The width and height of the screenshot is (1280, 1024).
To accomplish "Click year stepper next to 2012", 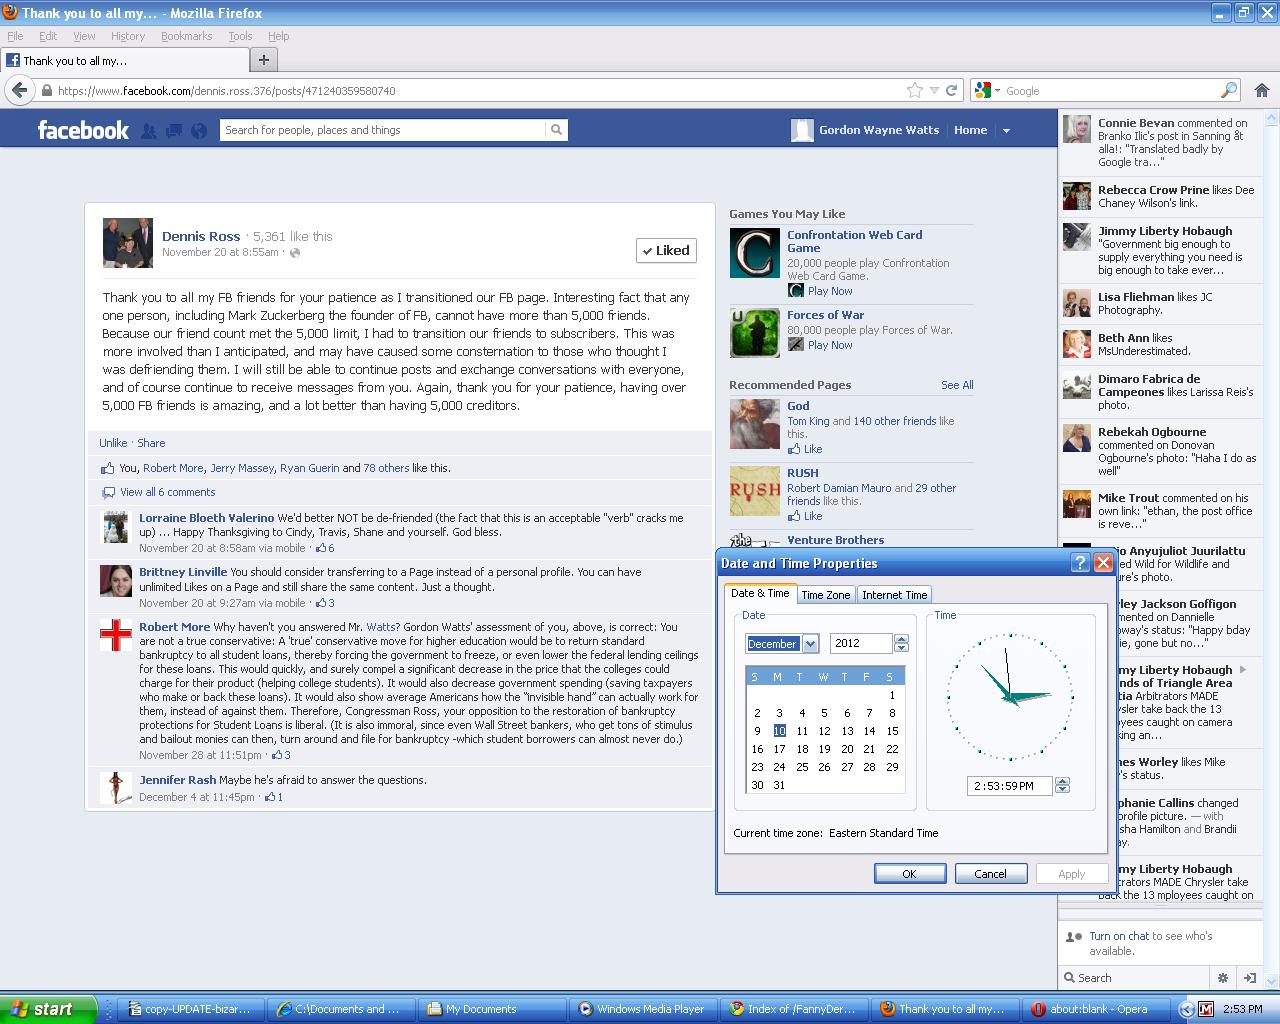I will [901, 644].
